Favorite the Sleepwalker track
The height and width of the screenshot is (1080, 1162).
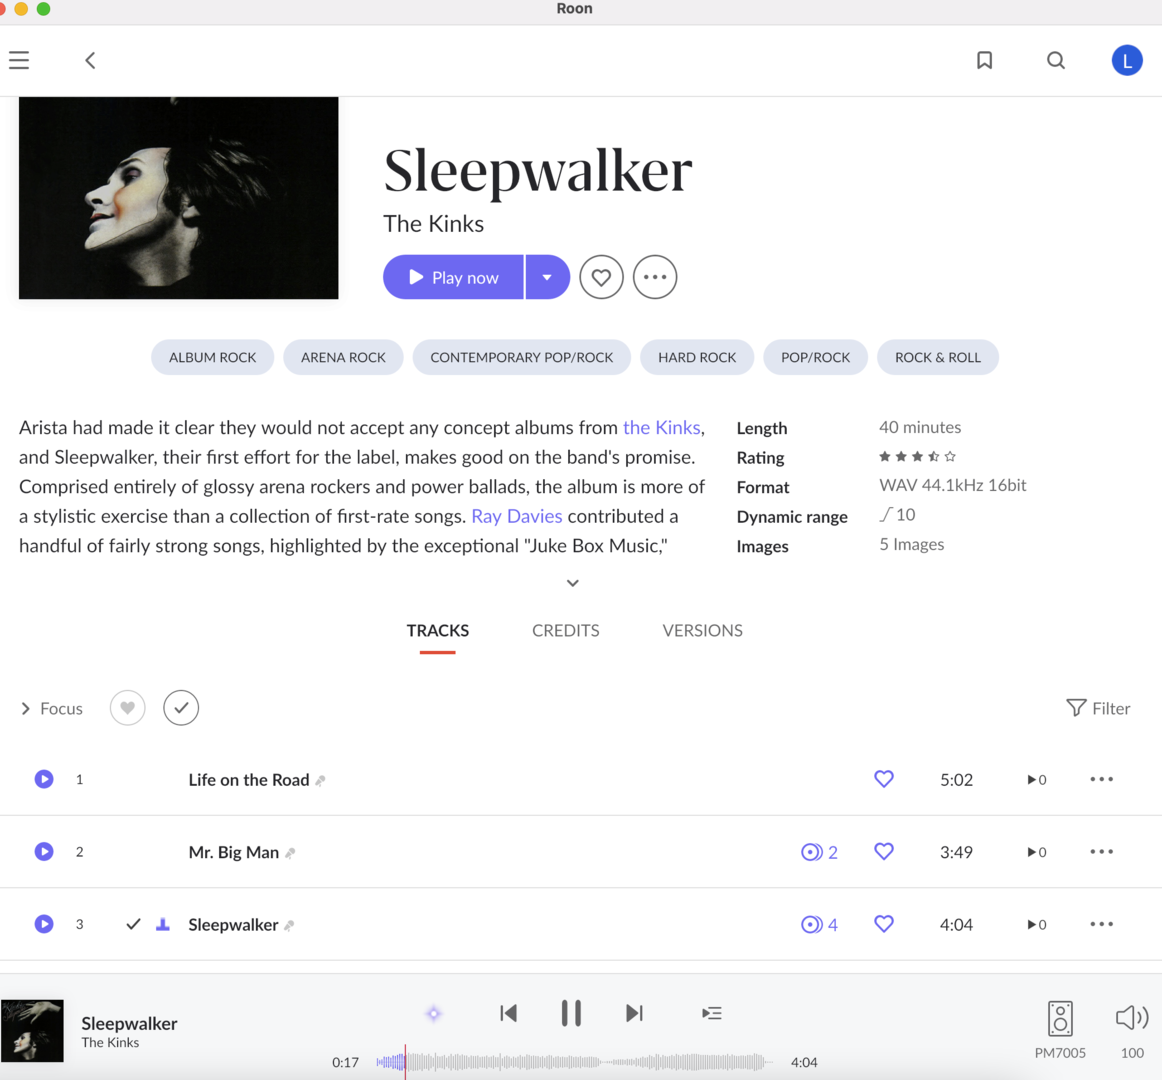pos(883,924)
